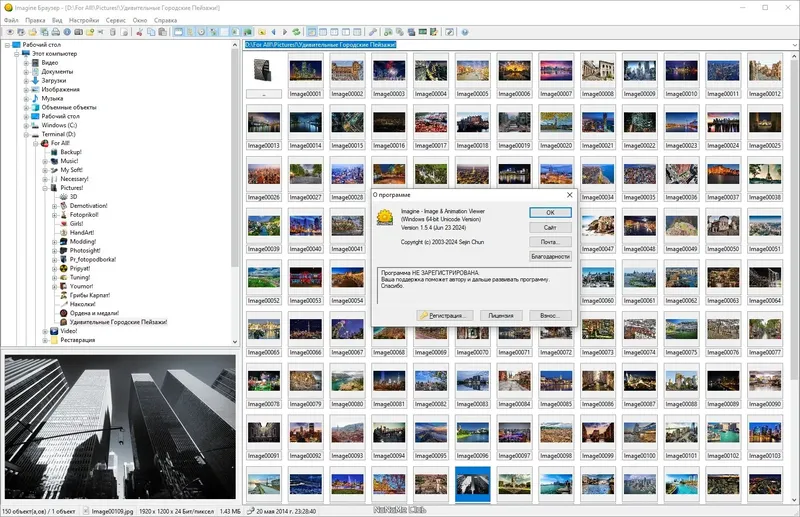Image resolution: width=800 pixels, height=517 pixels.
Task: Click the sunflower app icon in the About dialog
Action: (385, 217)
